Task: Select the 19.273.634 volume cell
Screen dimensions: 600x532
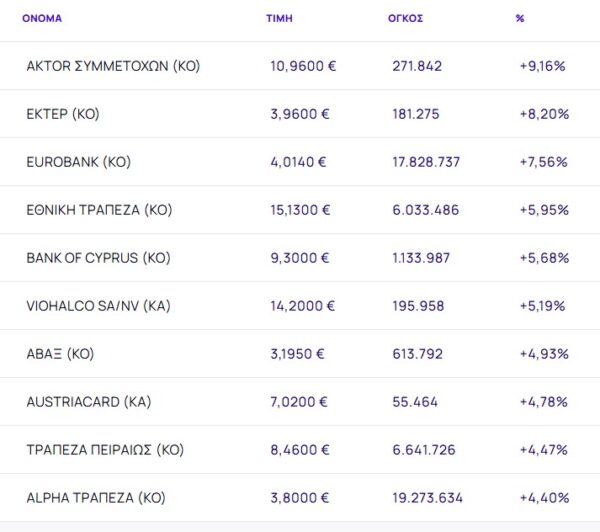Action: [x=426, y=498]
